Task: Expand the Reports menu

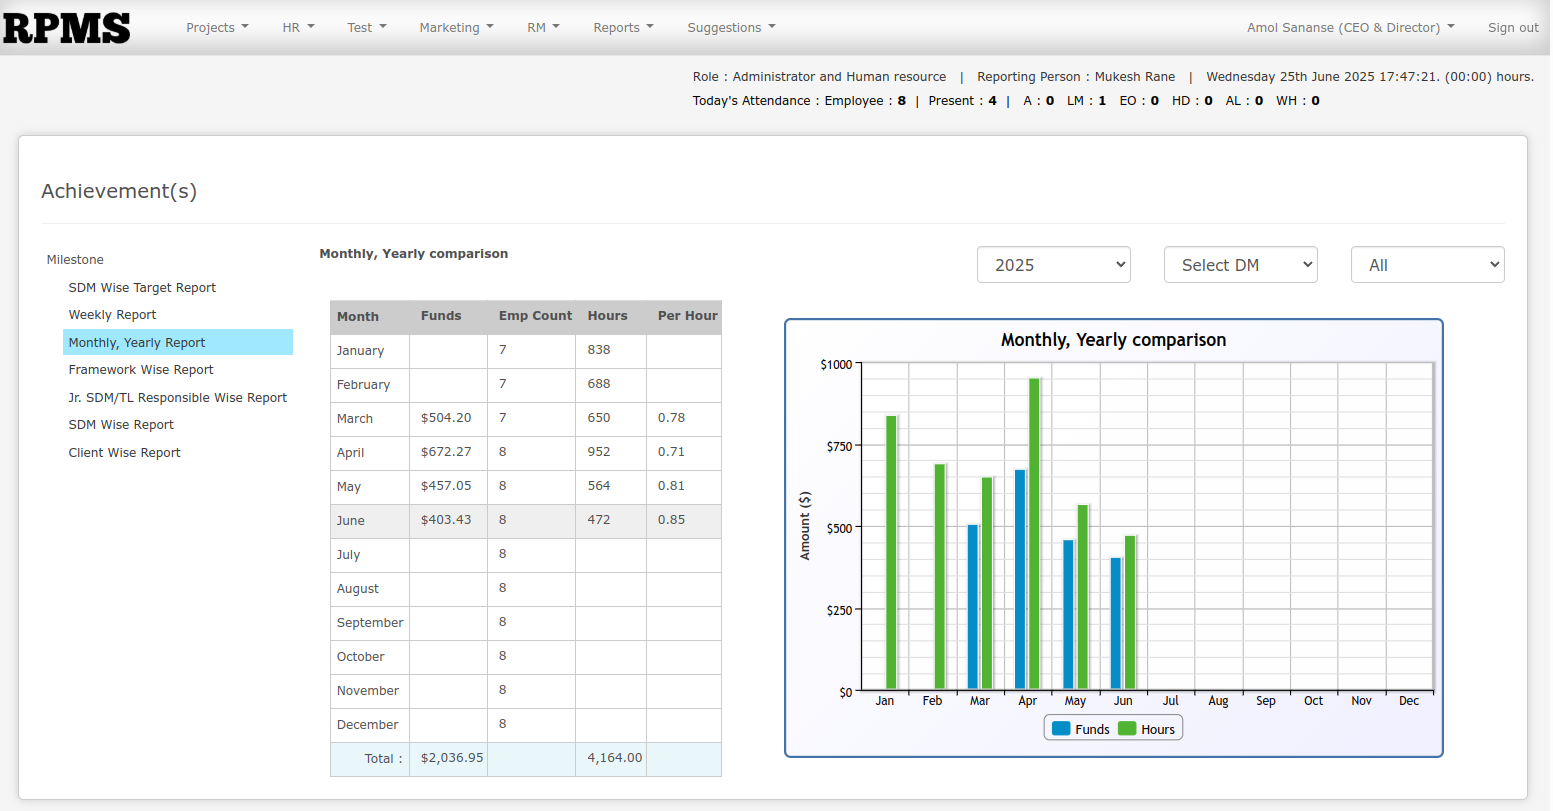Action: point(623,28)
